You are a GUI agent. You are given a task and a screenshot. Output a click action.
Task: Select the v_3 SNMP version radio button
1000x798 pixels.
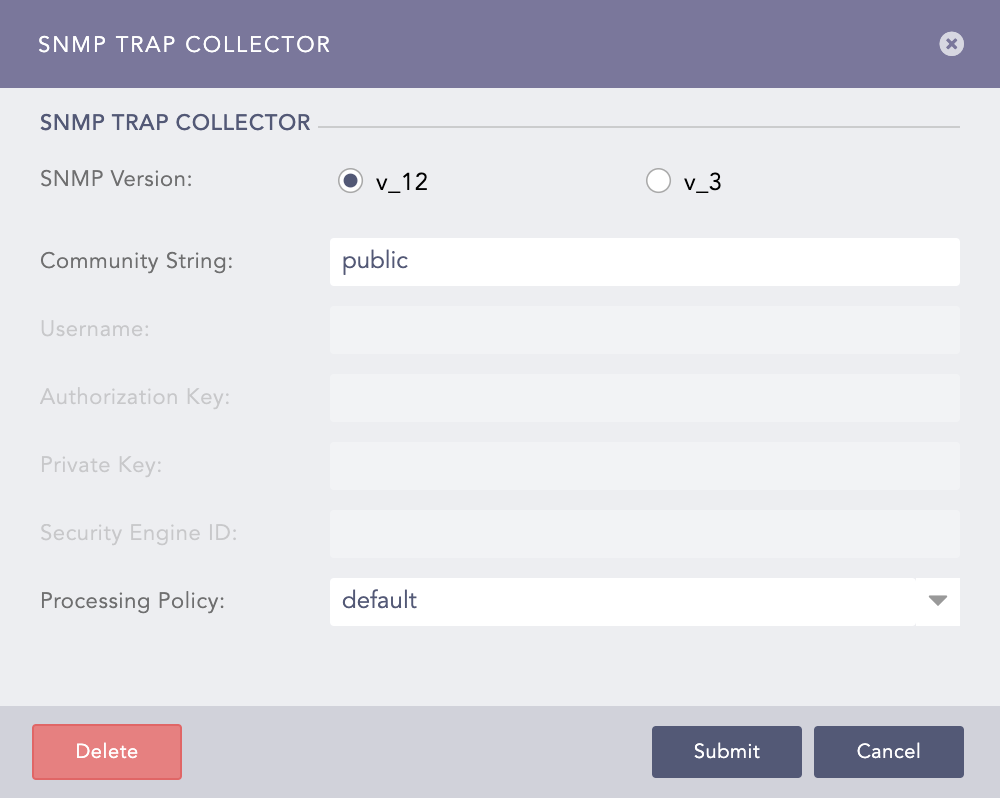pos(658,180)
